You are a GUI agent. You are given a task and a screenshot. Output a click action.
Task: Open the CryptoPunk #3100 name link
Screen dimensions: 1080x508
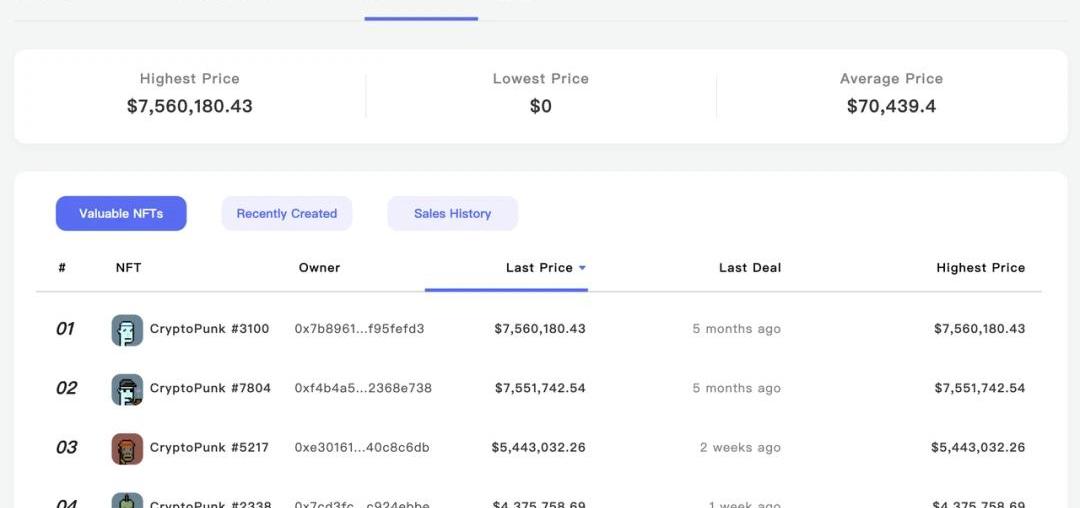tap(209, 329)
